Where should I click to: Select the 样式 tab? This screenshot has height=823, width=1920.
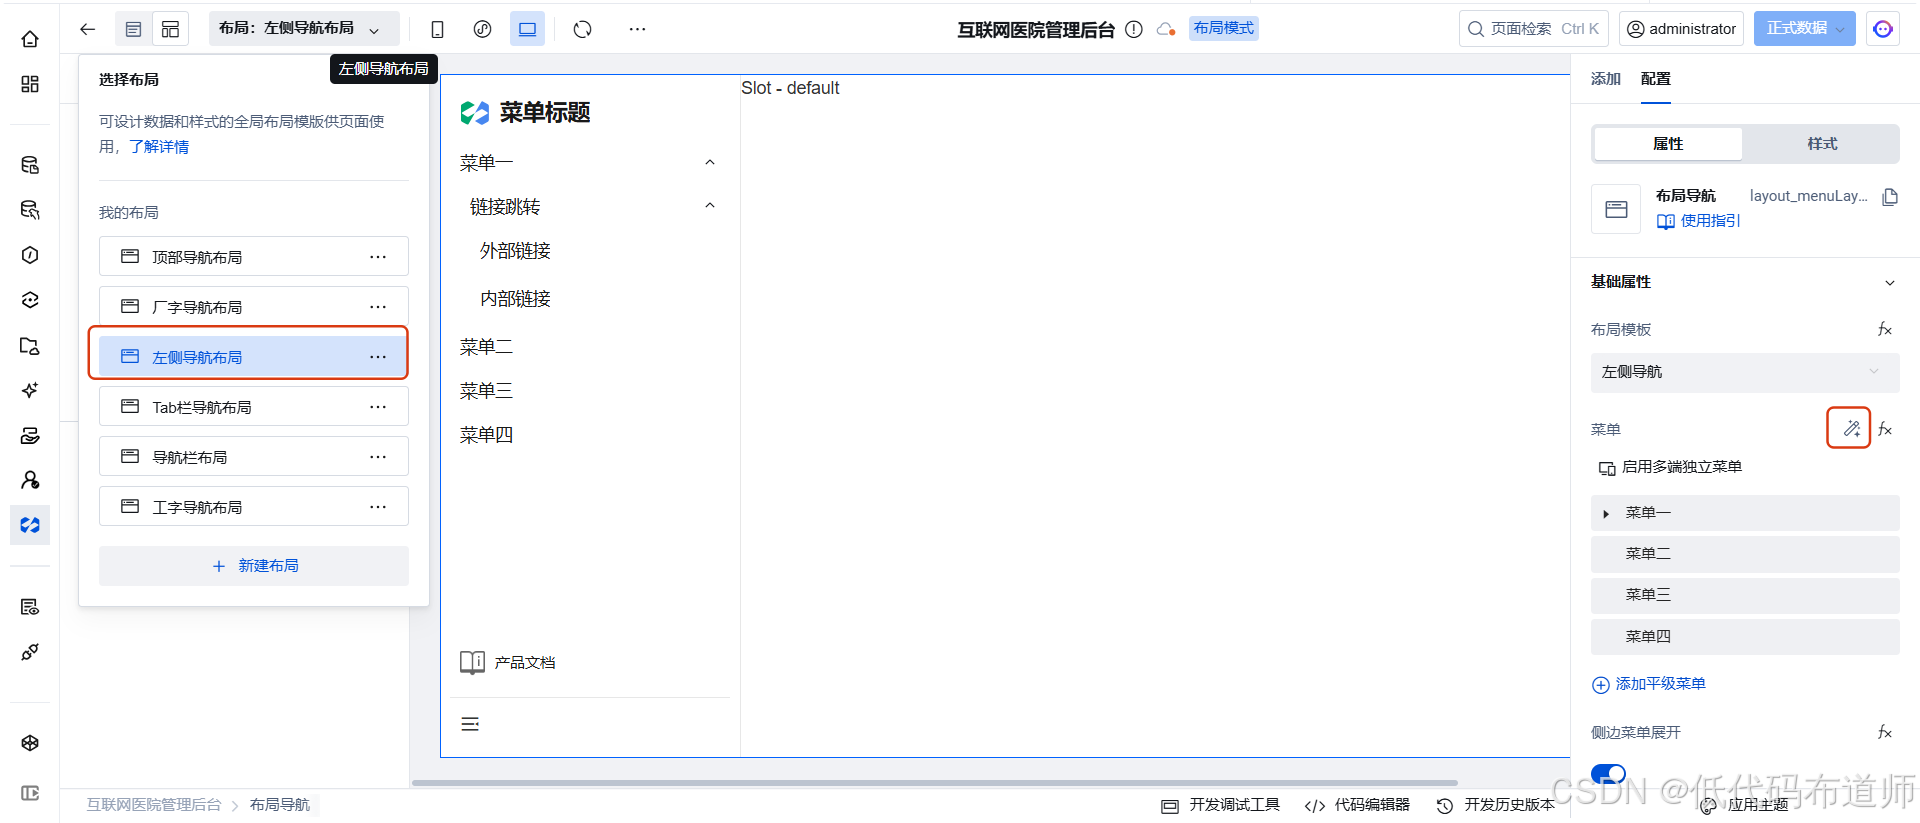(1822, 144)
